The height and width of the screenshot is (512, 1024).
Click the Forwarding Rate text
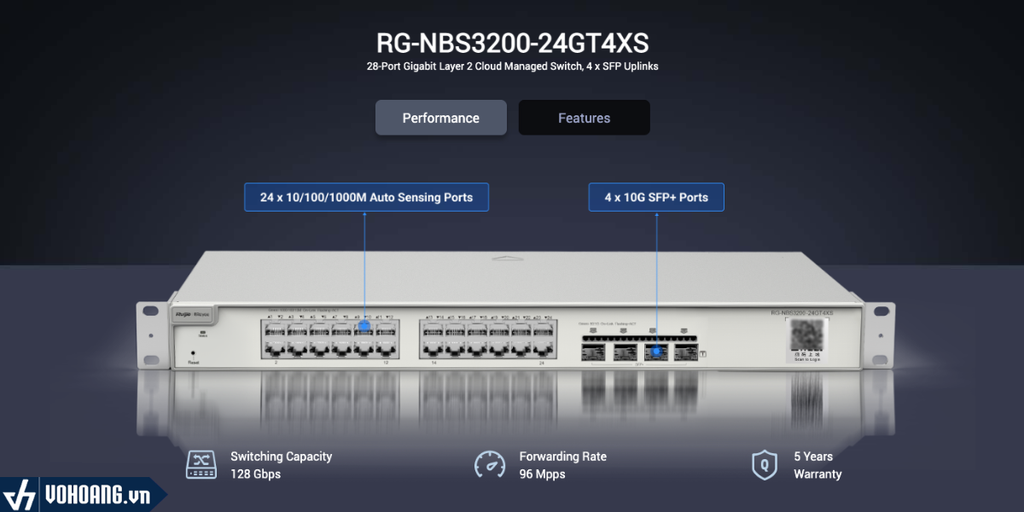(563, 456)
